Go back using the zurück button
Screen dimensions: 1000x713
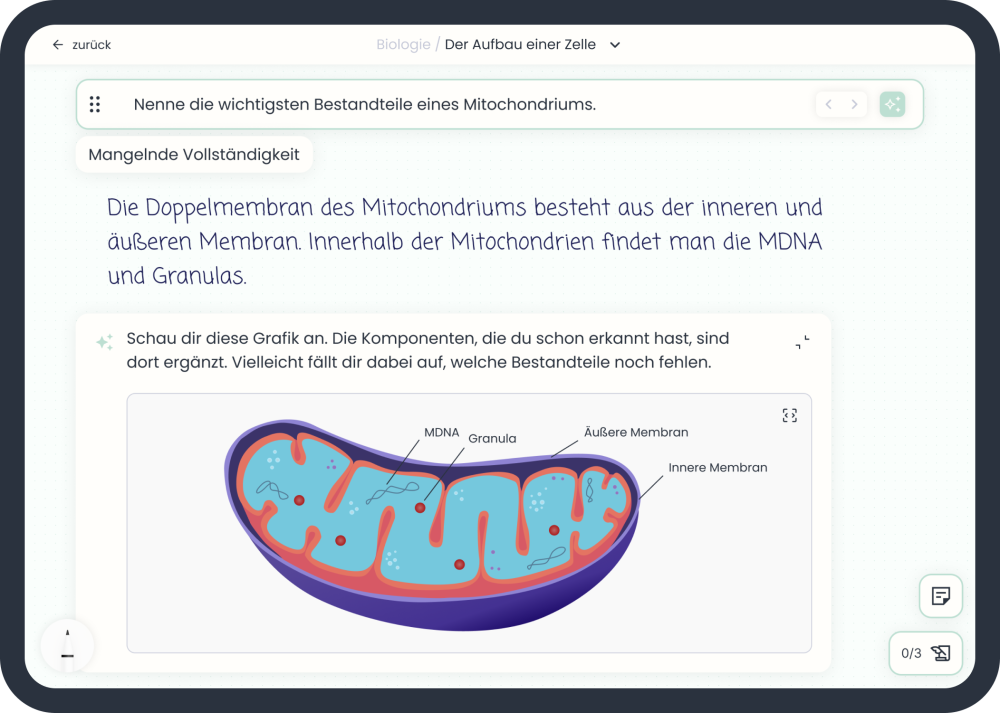coord(82,45)
